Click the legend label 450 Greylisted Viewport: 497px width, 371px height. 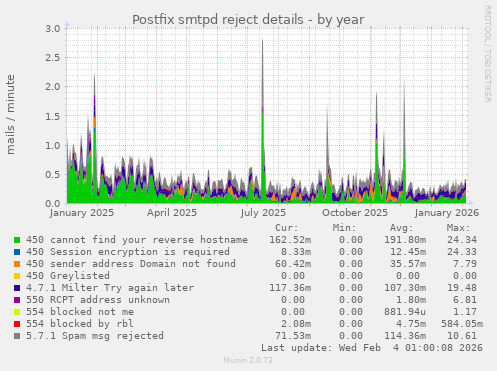click(68, 276)
